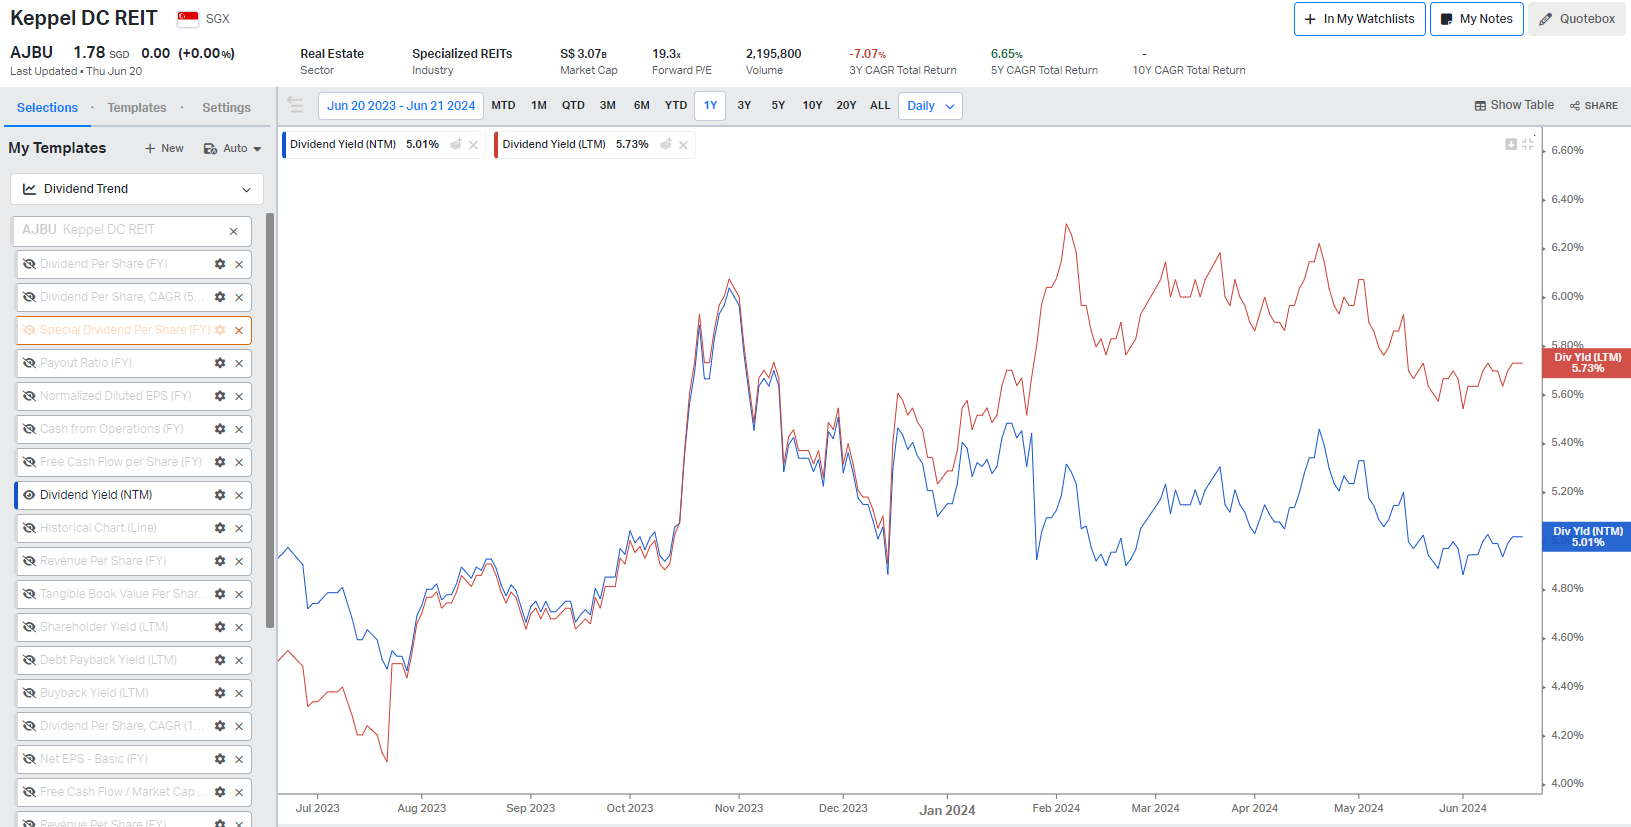Toggle visibility of Shareholder Yield (LTM)
The width and height of the screenshot is (1631, 827).
point(29,627)
